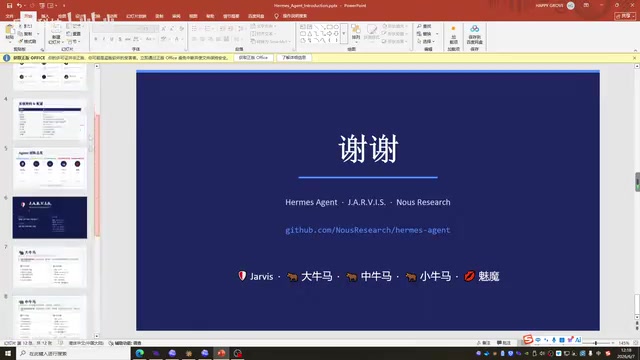Open the Shape Effects dropdown
Viewport: 640px width, 360px height.
[395, 42]
